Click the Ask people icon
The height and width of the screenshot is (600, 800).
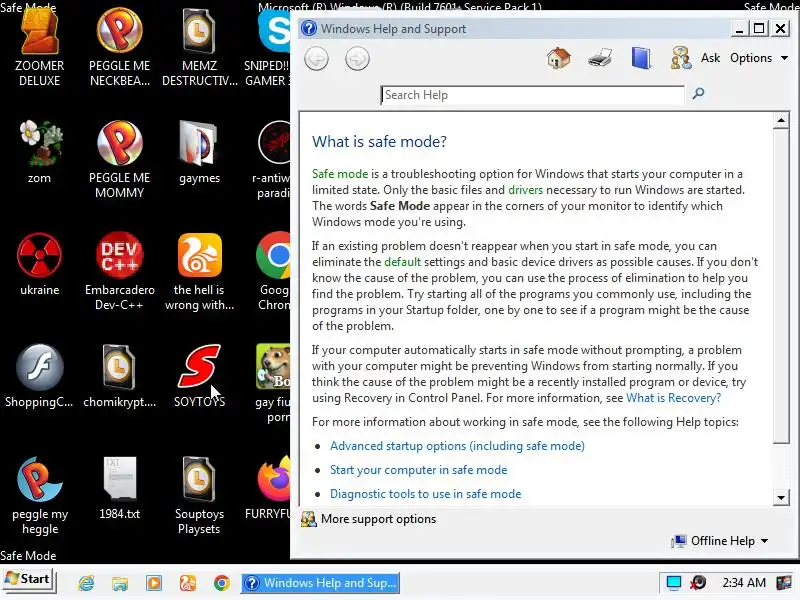pos(681,58)
